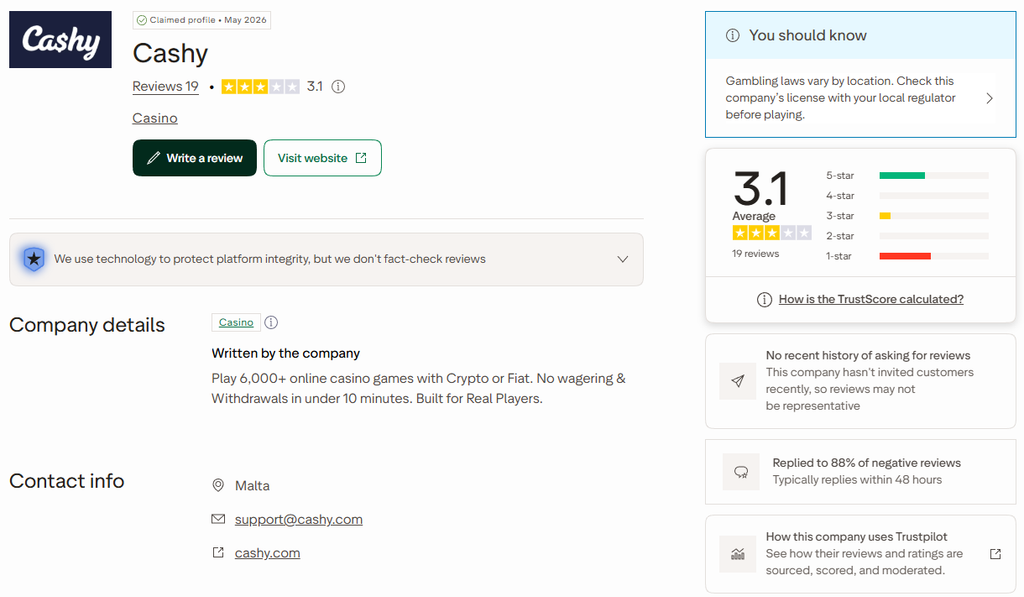Click the envelope icon by support email
This screenshot has width=1024, height=597.
pos(218,519)
